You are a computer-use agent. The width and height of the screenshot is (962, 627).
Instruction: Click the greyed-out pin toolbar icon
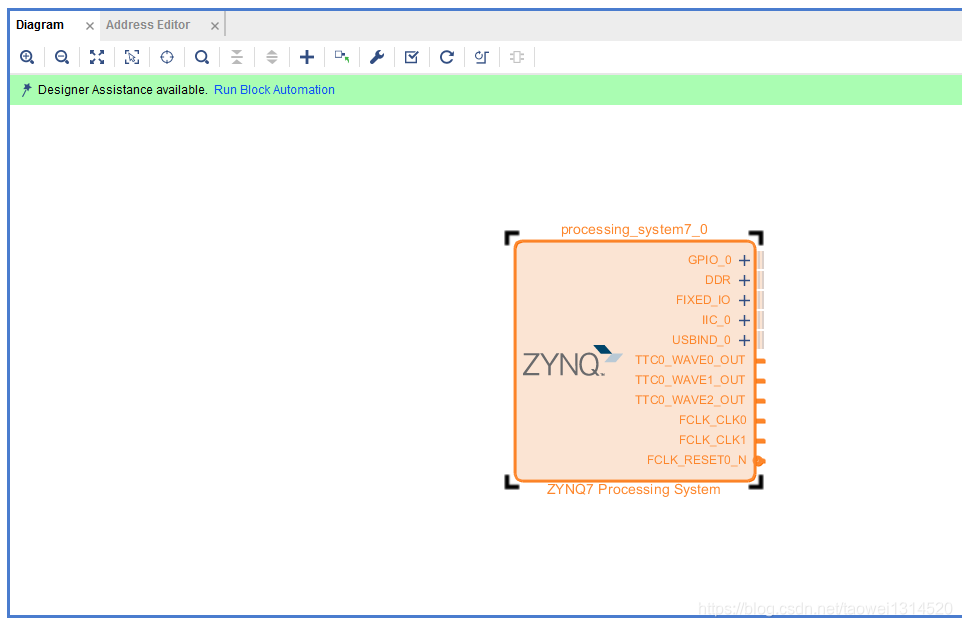[x=517, y=57]
